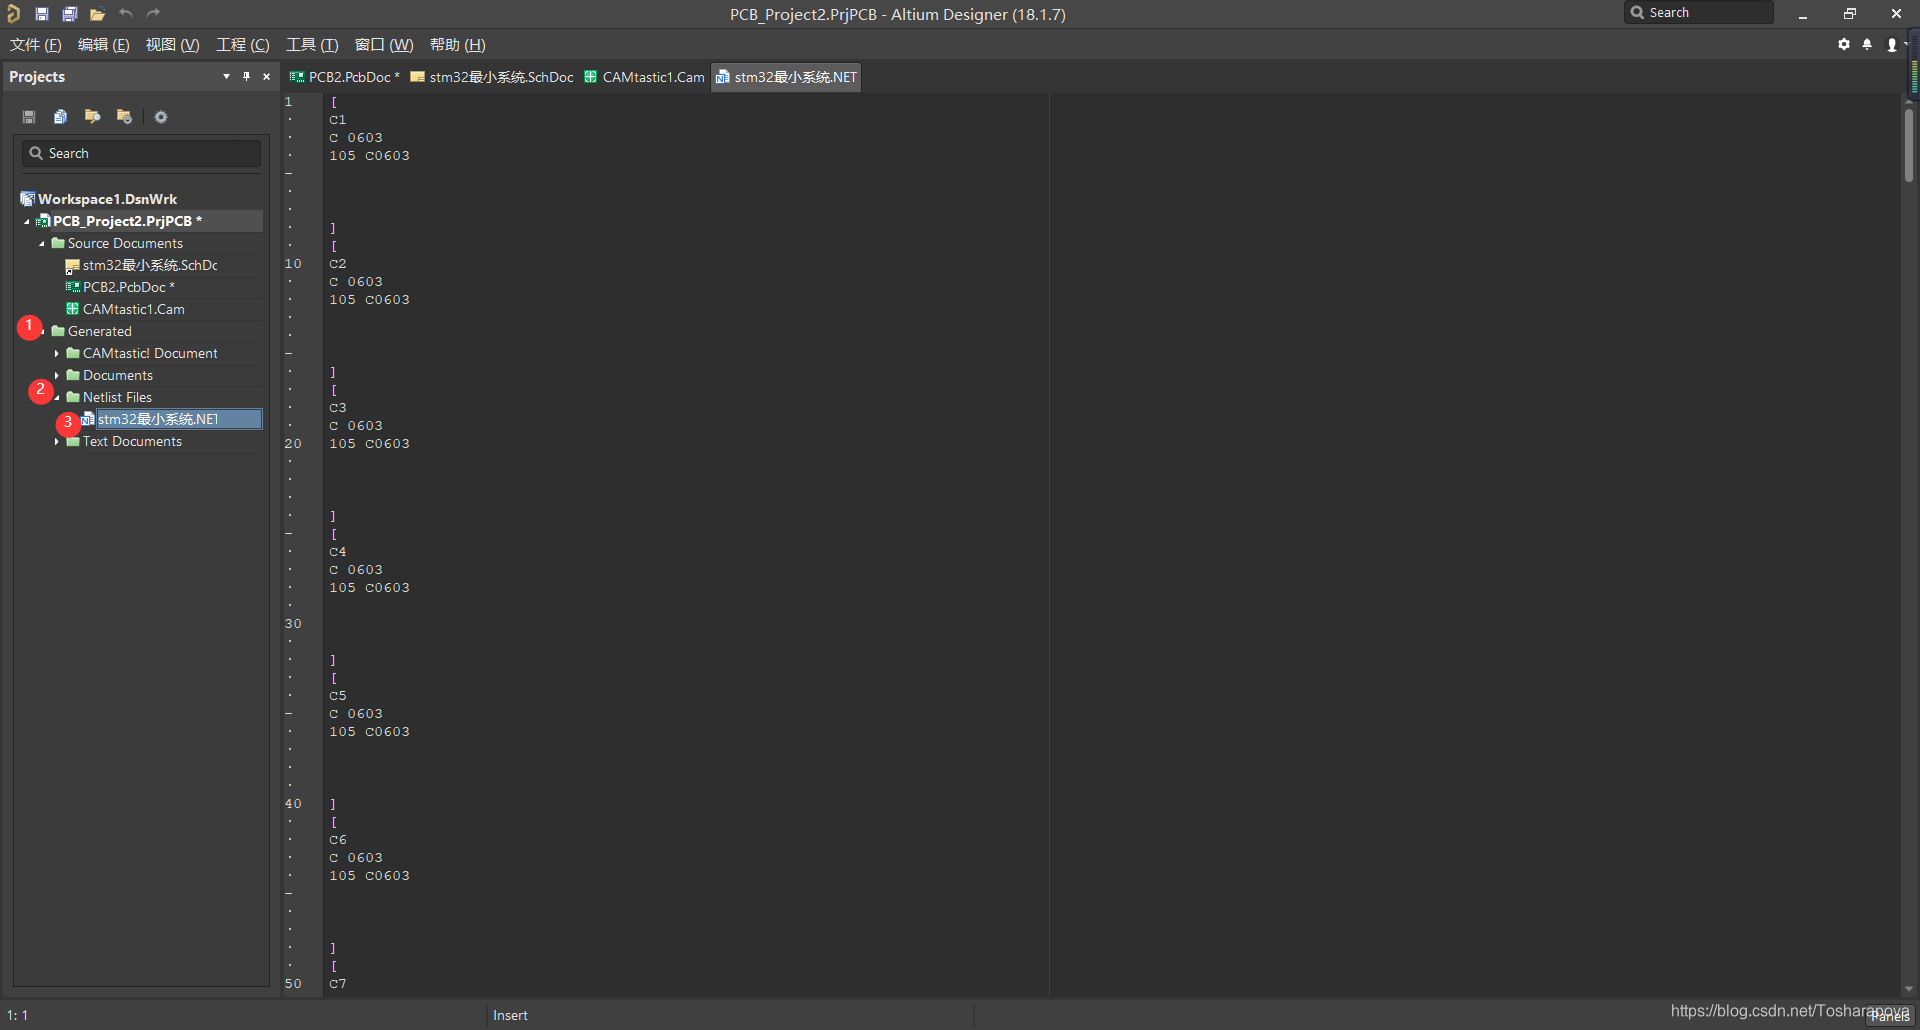Pin the Projects panel

246,77
